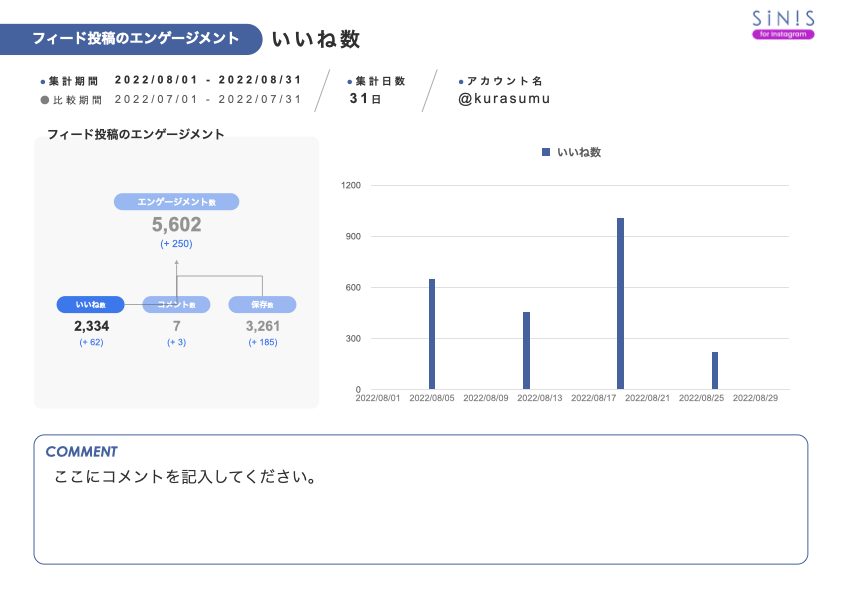Click the pink "for Instagram" badge
The image size is (841, 595).
coord(782,34)
